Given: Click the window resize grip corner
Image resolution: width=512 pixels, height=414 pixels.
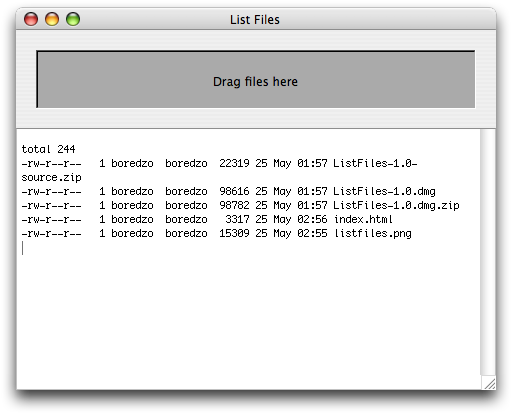Looking at the screenshot, I should [489, 383].
